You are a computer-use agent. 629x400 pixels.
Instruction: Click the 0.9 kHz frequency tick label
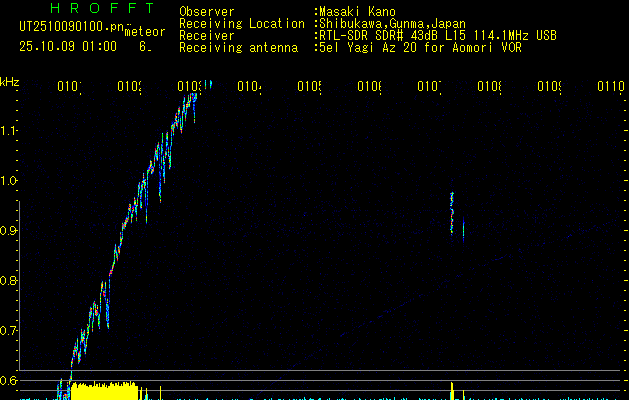pos(9,231)
